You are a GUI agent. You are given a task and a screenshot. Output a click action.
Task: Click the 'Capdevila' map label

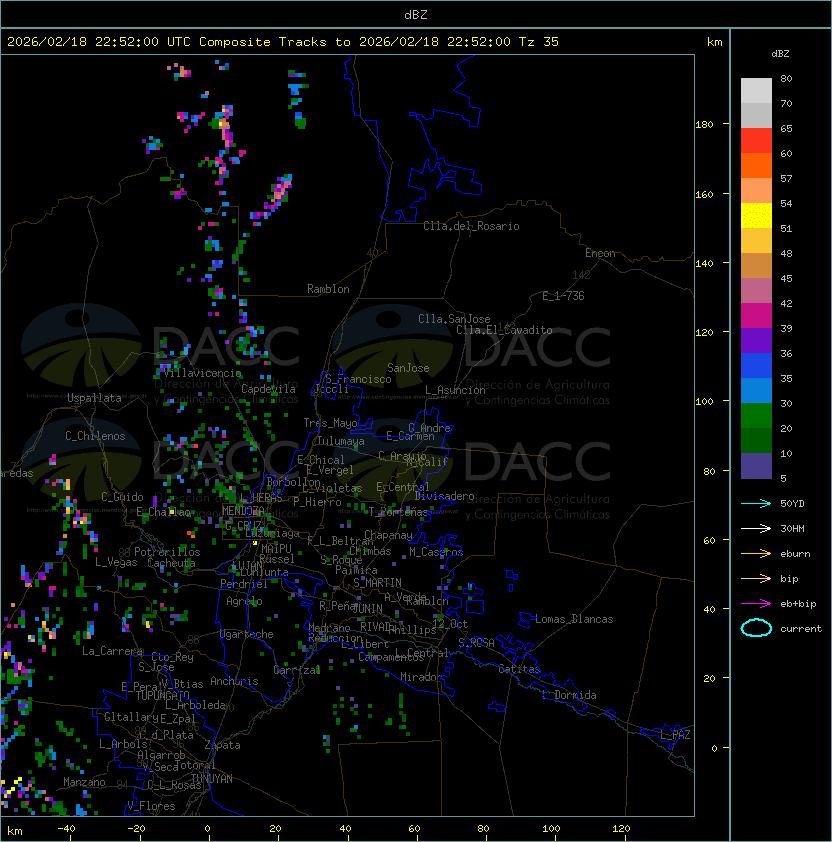268,389
